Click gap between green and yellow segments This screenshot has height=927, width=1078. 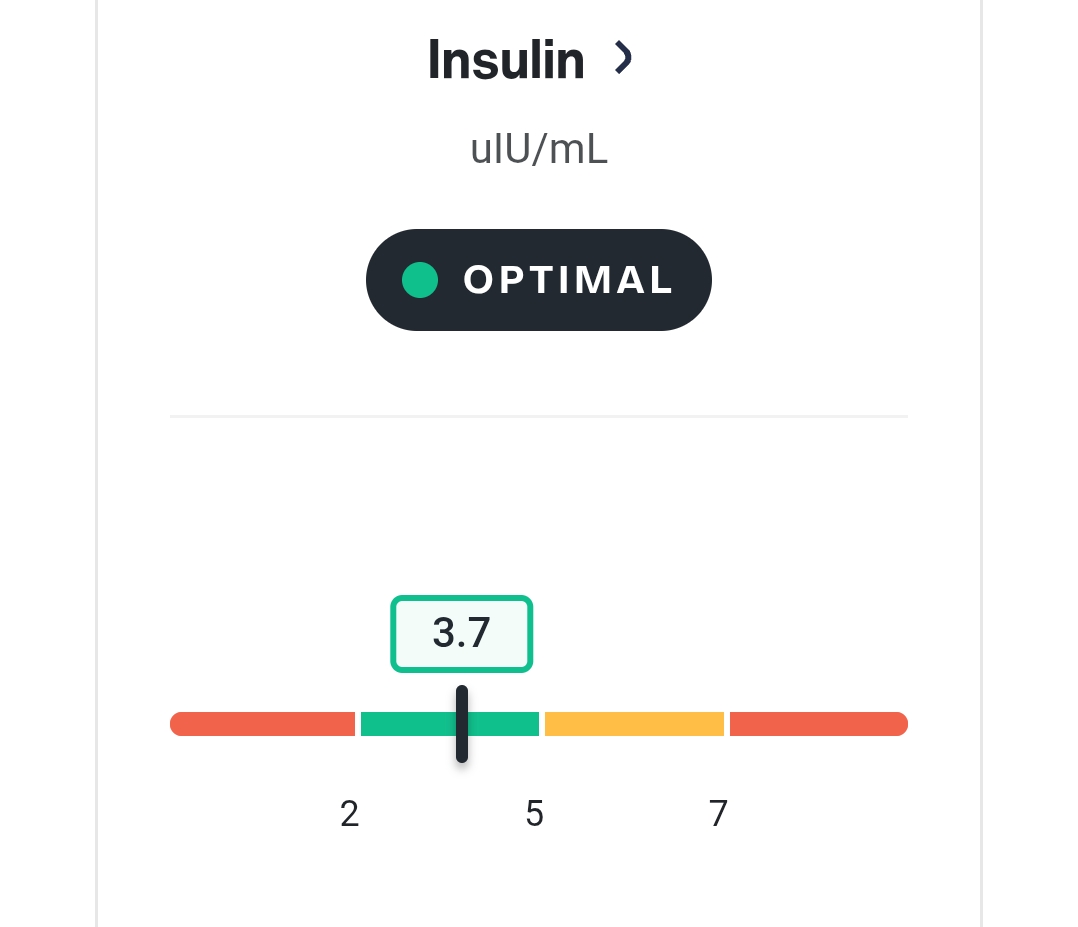pos(542,724)
